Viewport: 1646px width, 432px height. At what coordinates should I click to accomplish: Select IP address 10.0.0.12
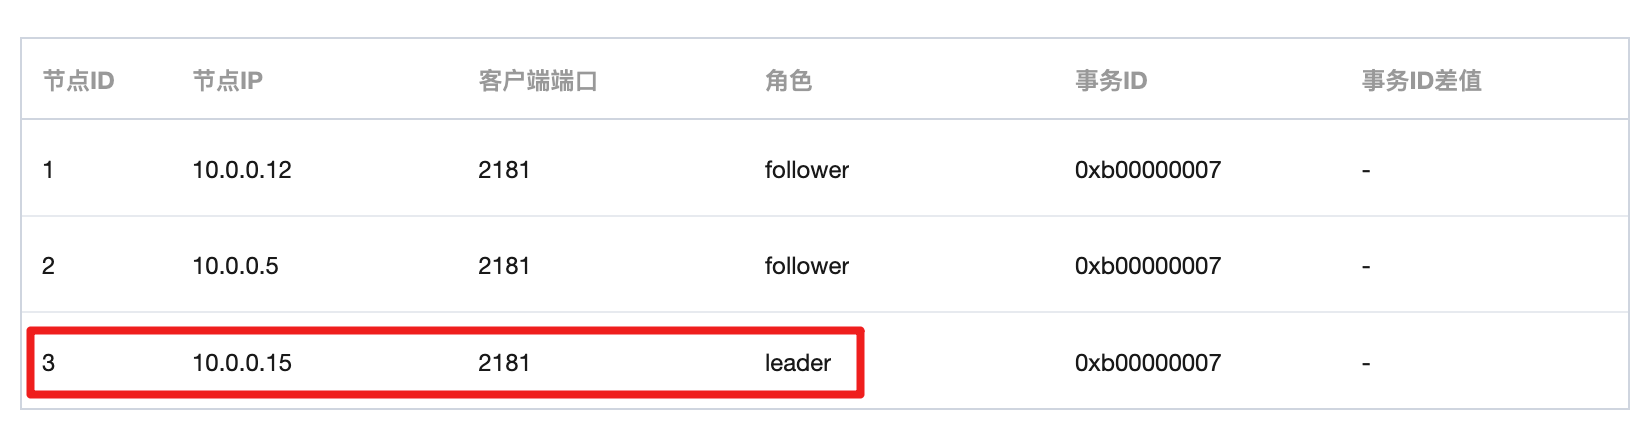point(242,170)
